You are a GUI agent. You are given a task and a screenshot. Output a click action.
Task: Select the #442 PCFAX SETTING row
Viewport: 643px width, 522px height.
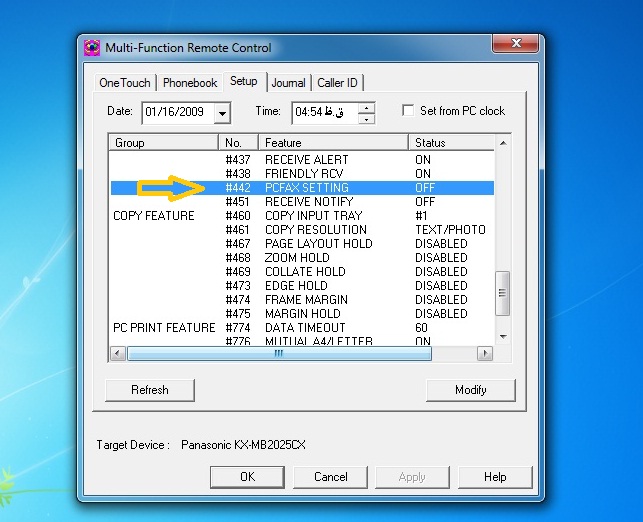tap(306, 188)
